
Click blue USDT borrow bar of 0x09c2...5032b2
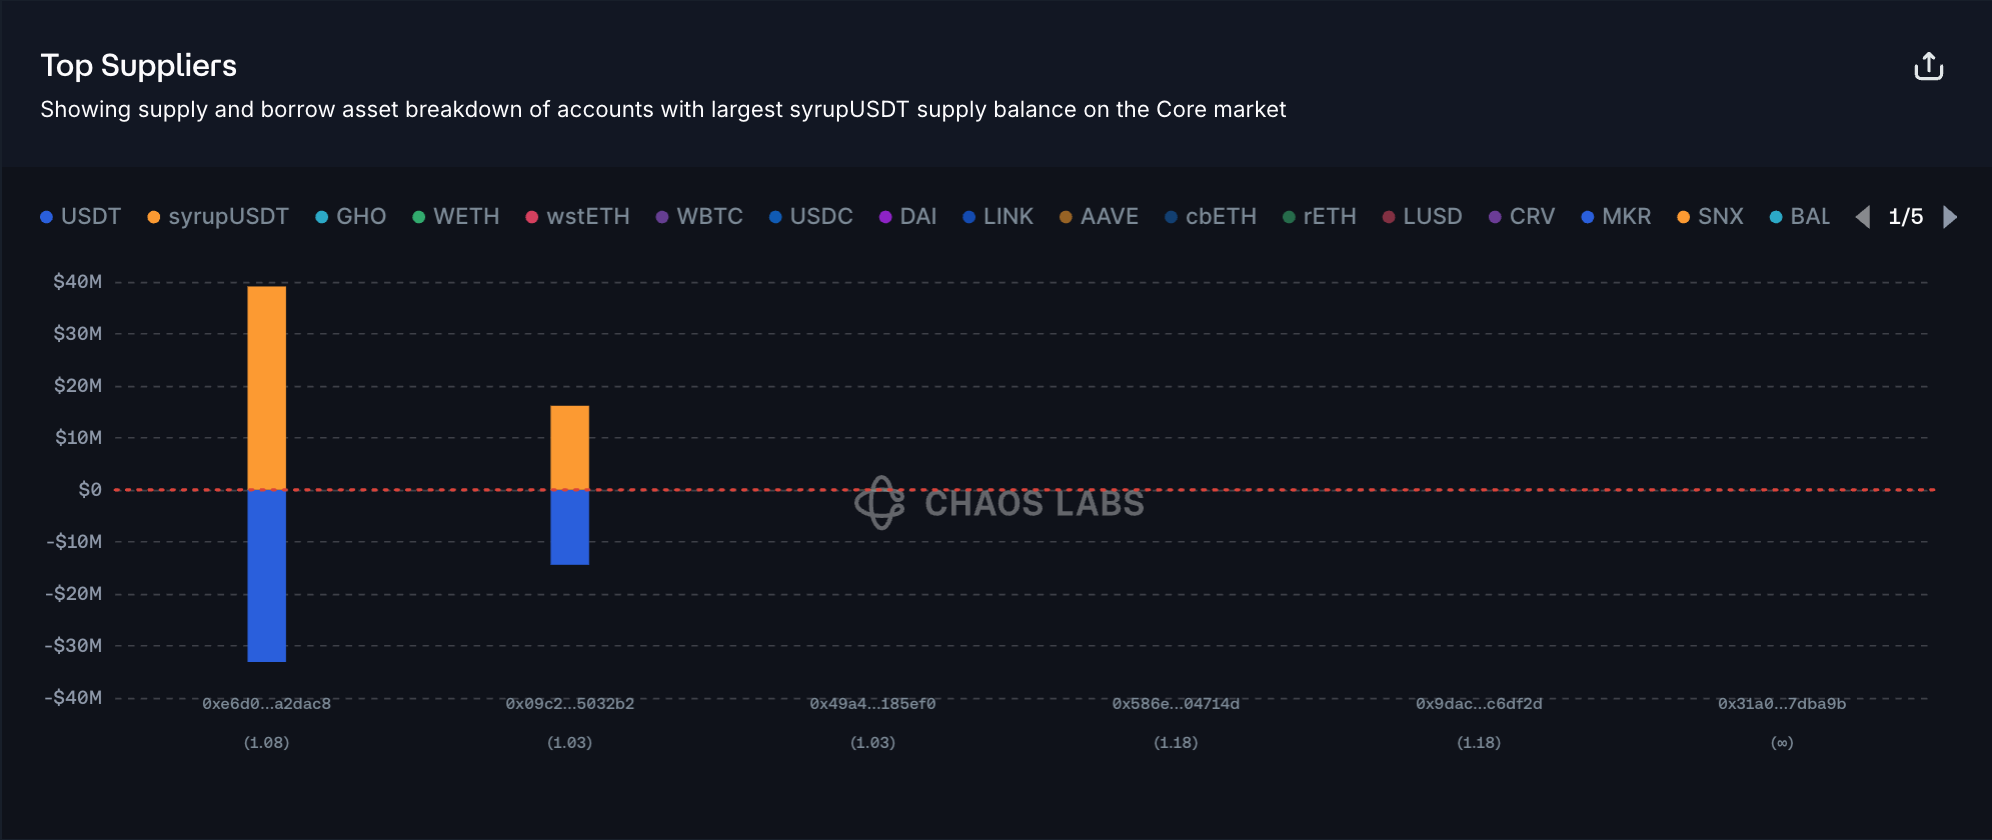click(570, 527)
